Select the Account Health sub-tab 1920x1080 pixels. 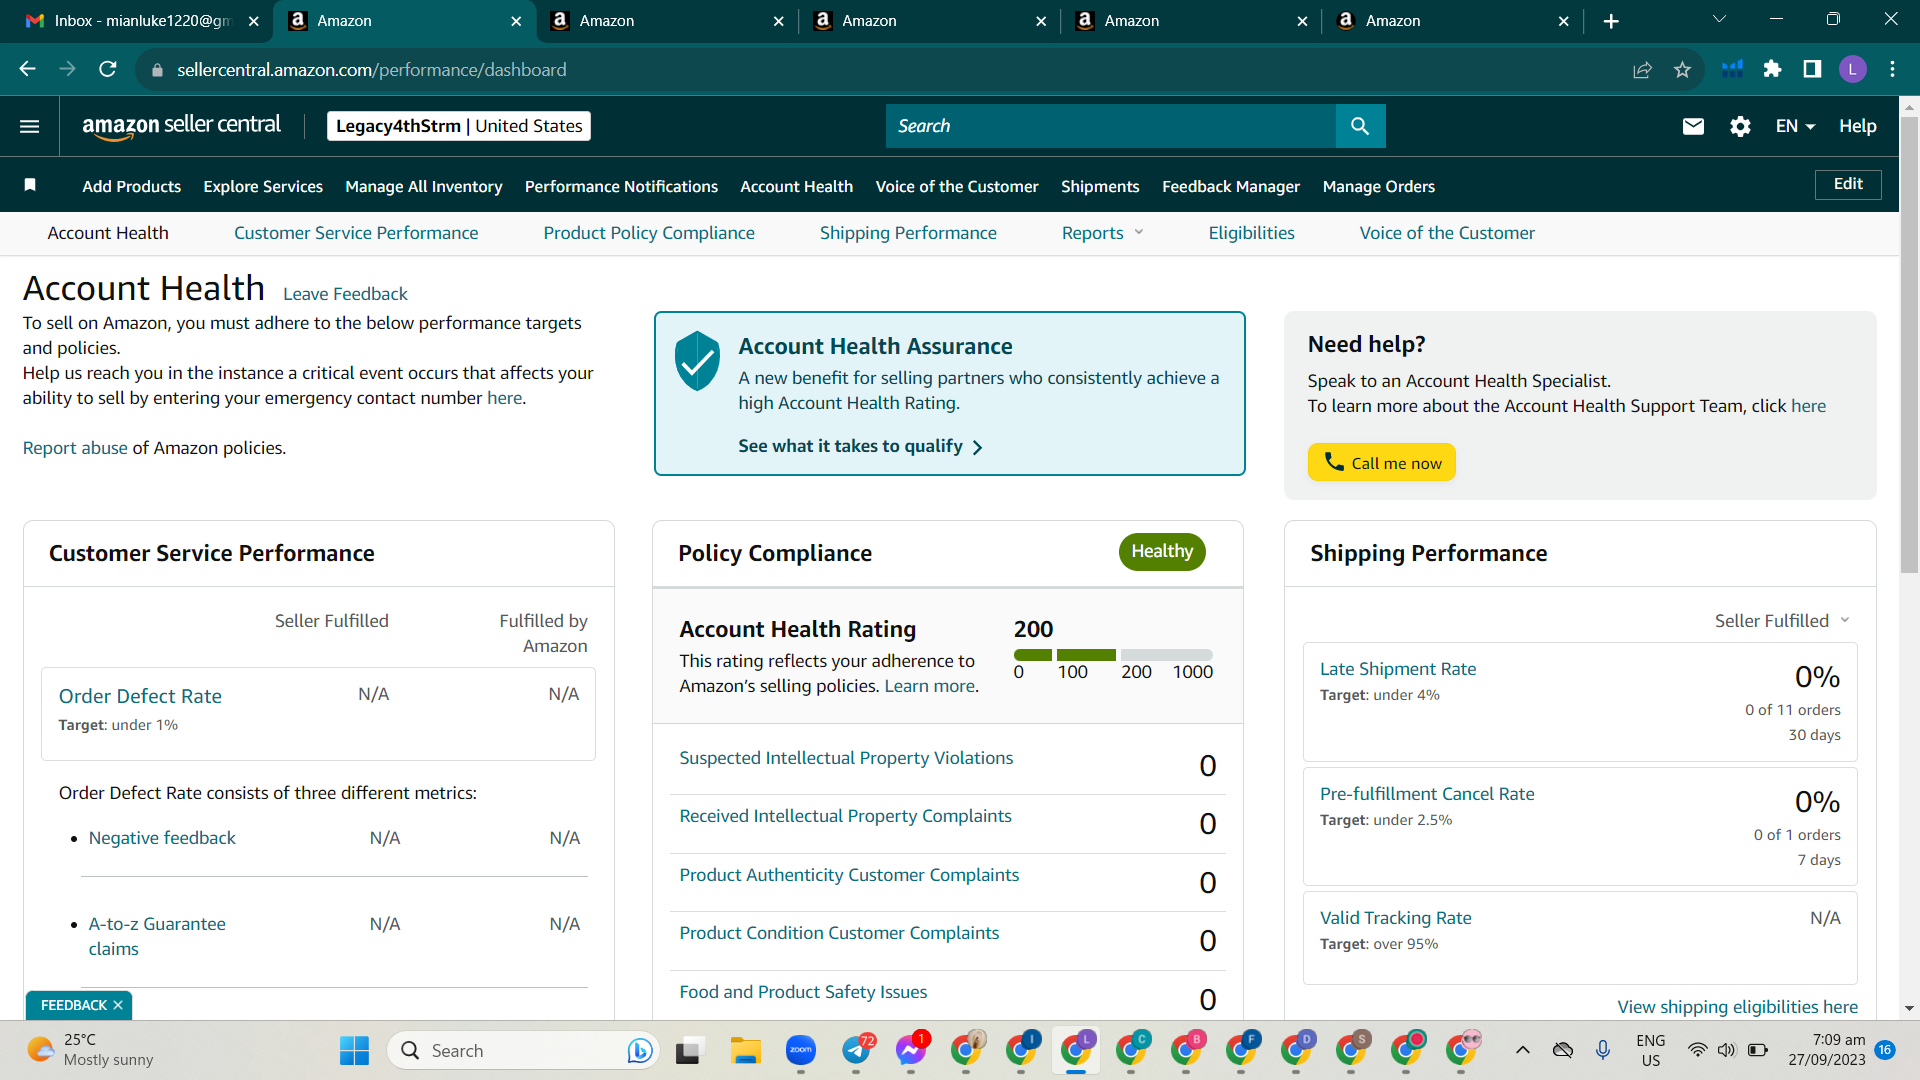click(x=108, y=233)
